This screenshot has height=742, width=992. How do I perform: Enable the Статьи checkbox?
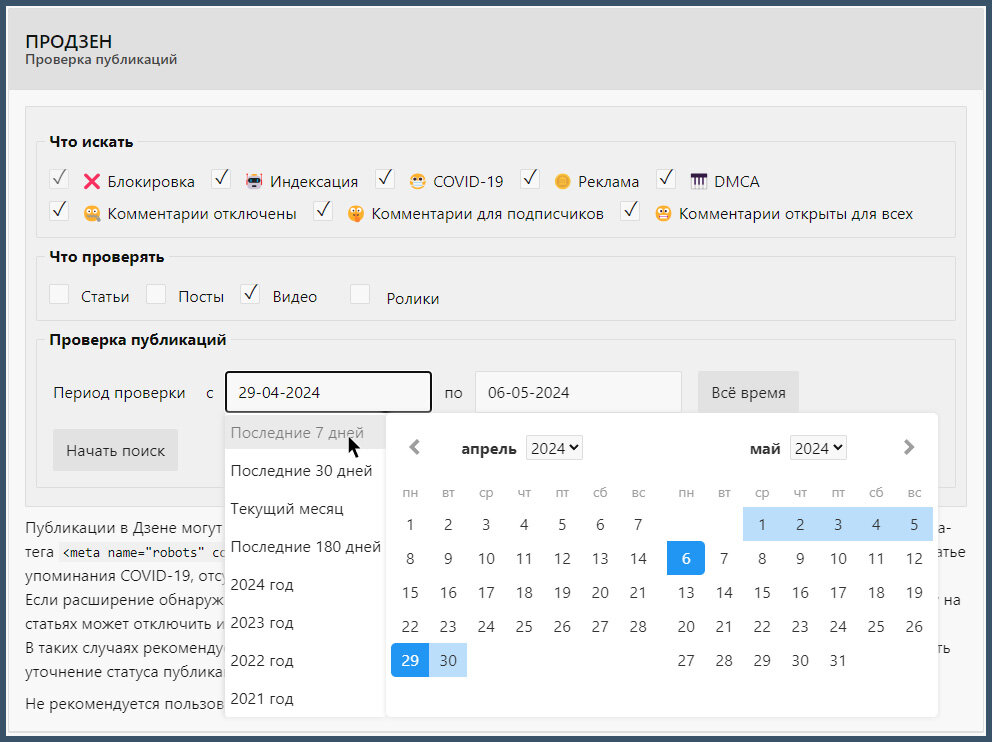coord(59,294)
